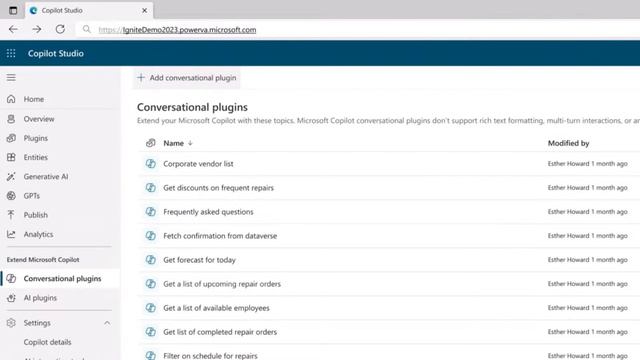
Task: Click icon beside available employees row
Action: tap(151, 308)
